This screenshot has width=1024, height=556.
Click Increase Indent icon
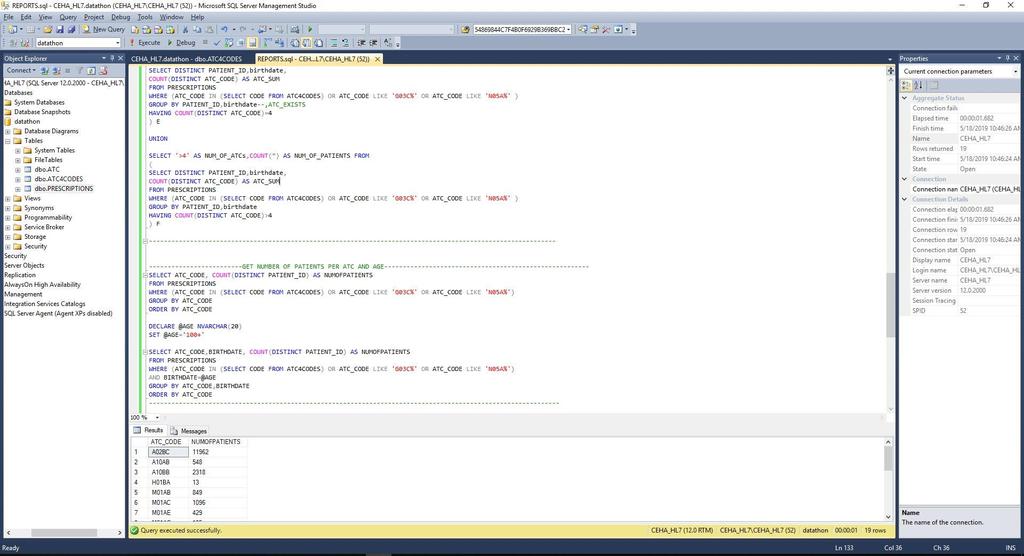(x=373, y=42)
